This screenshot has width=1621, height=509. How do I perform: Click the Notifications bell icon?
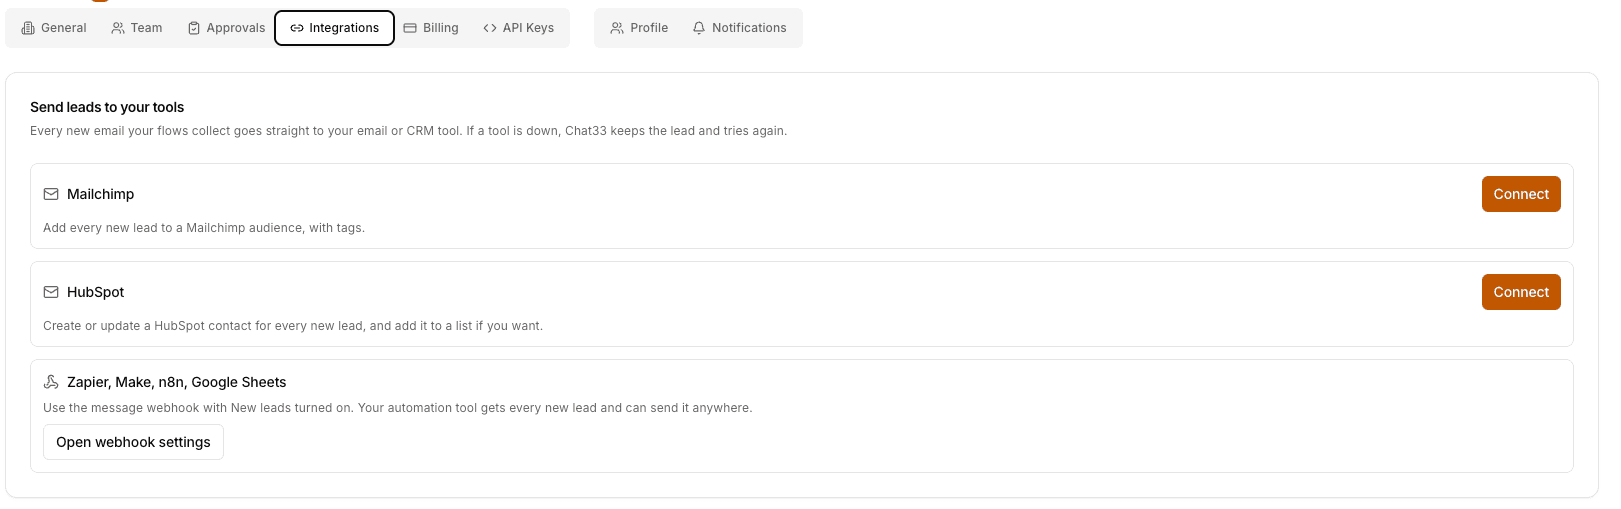[x=699, y=28]
